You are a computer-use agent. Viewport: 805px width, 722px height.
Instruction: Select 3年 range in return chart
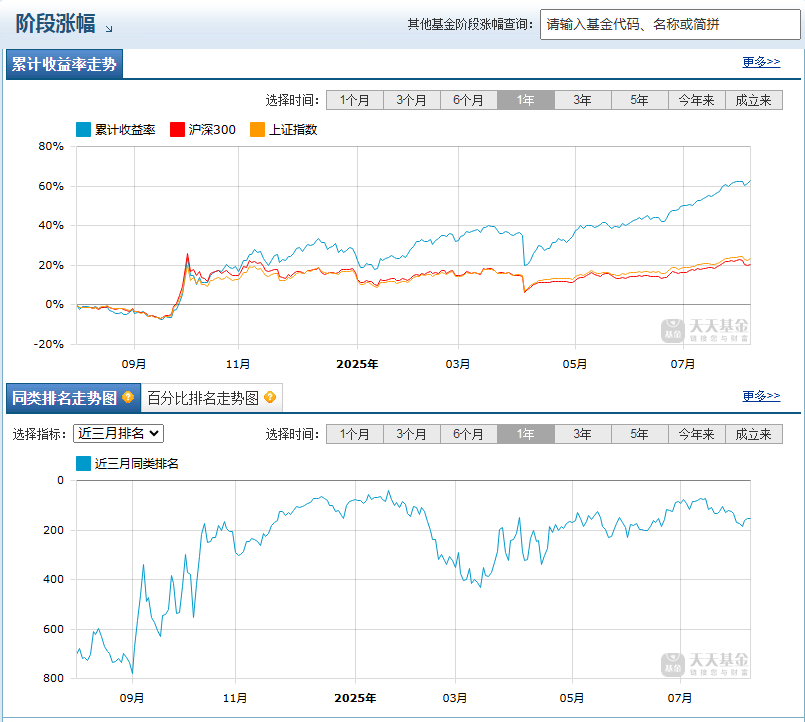coord(583,100)
